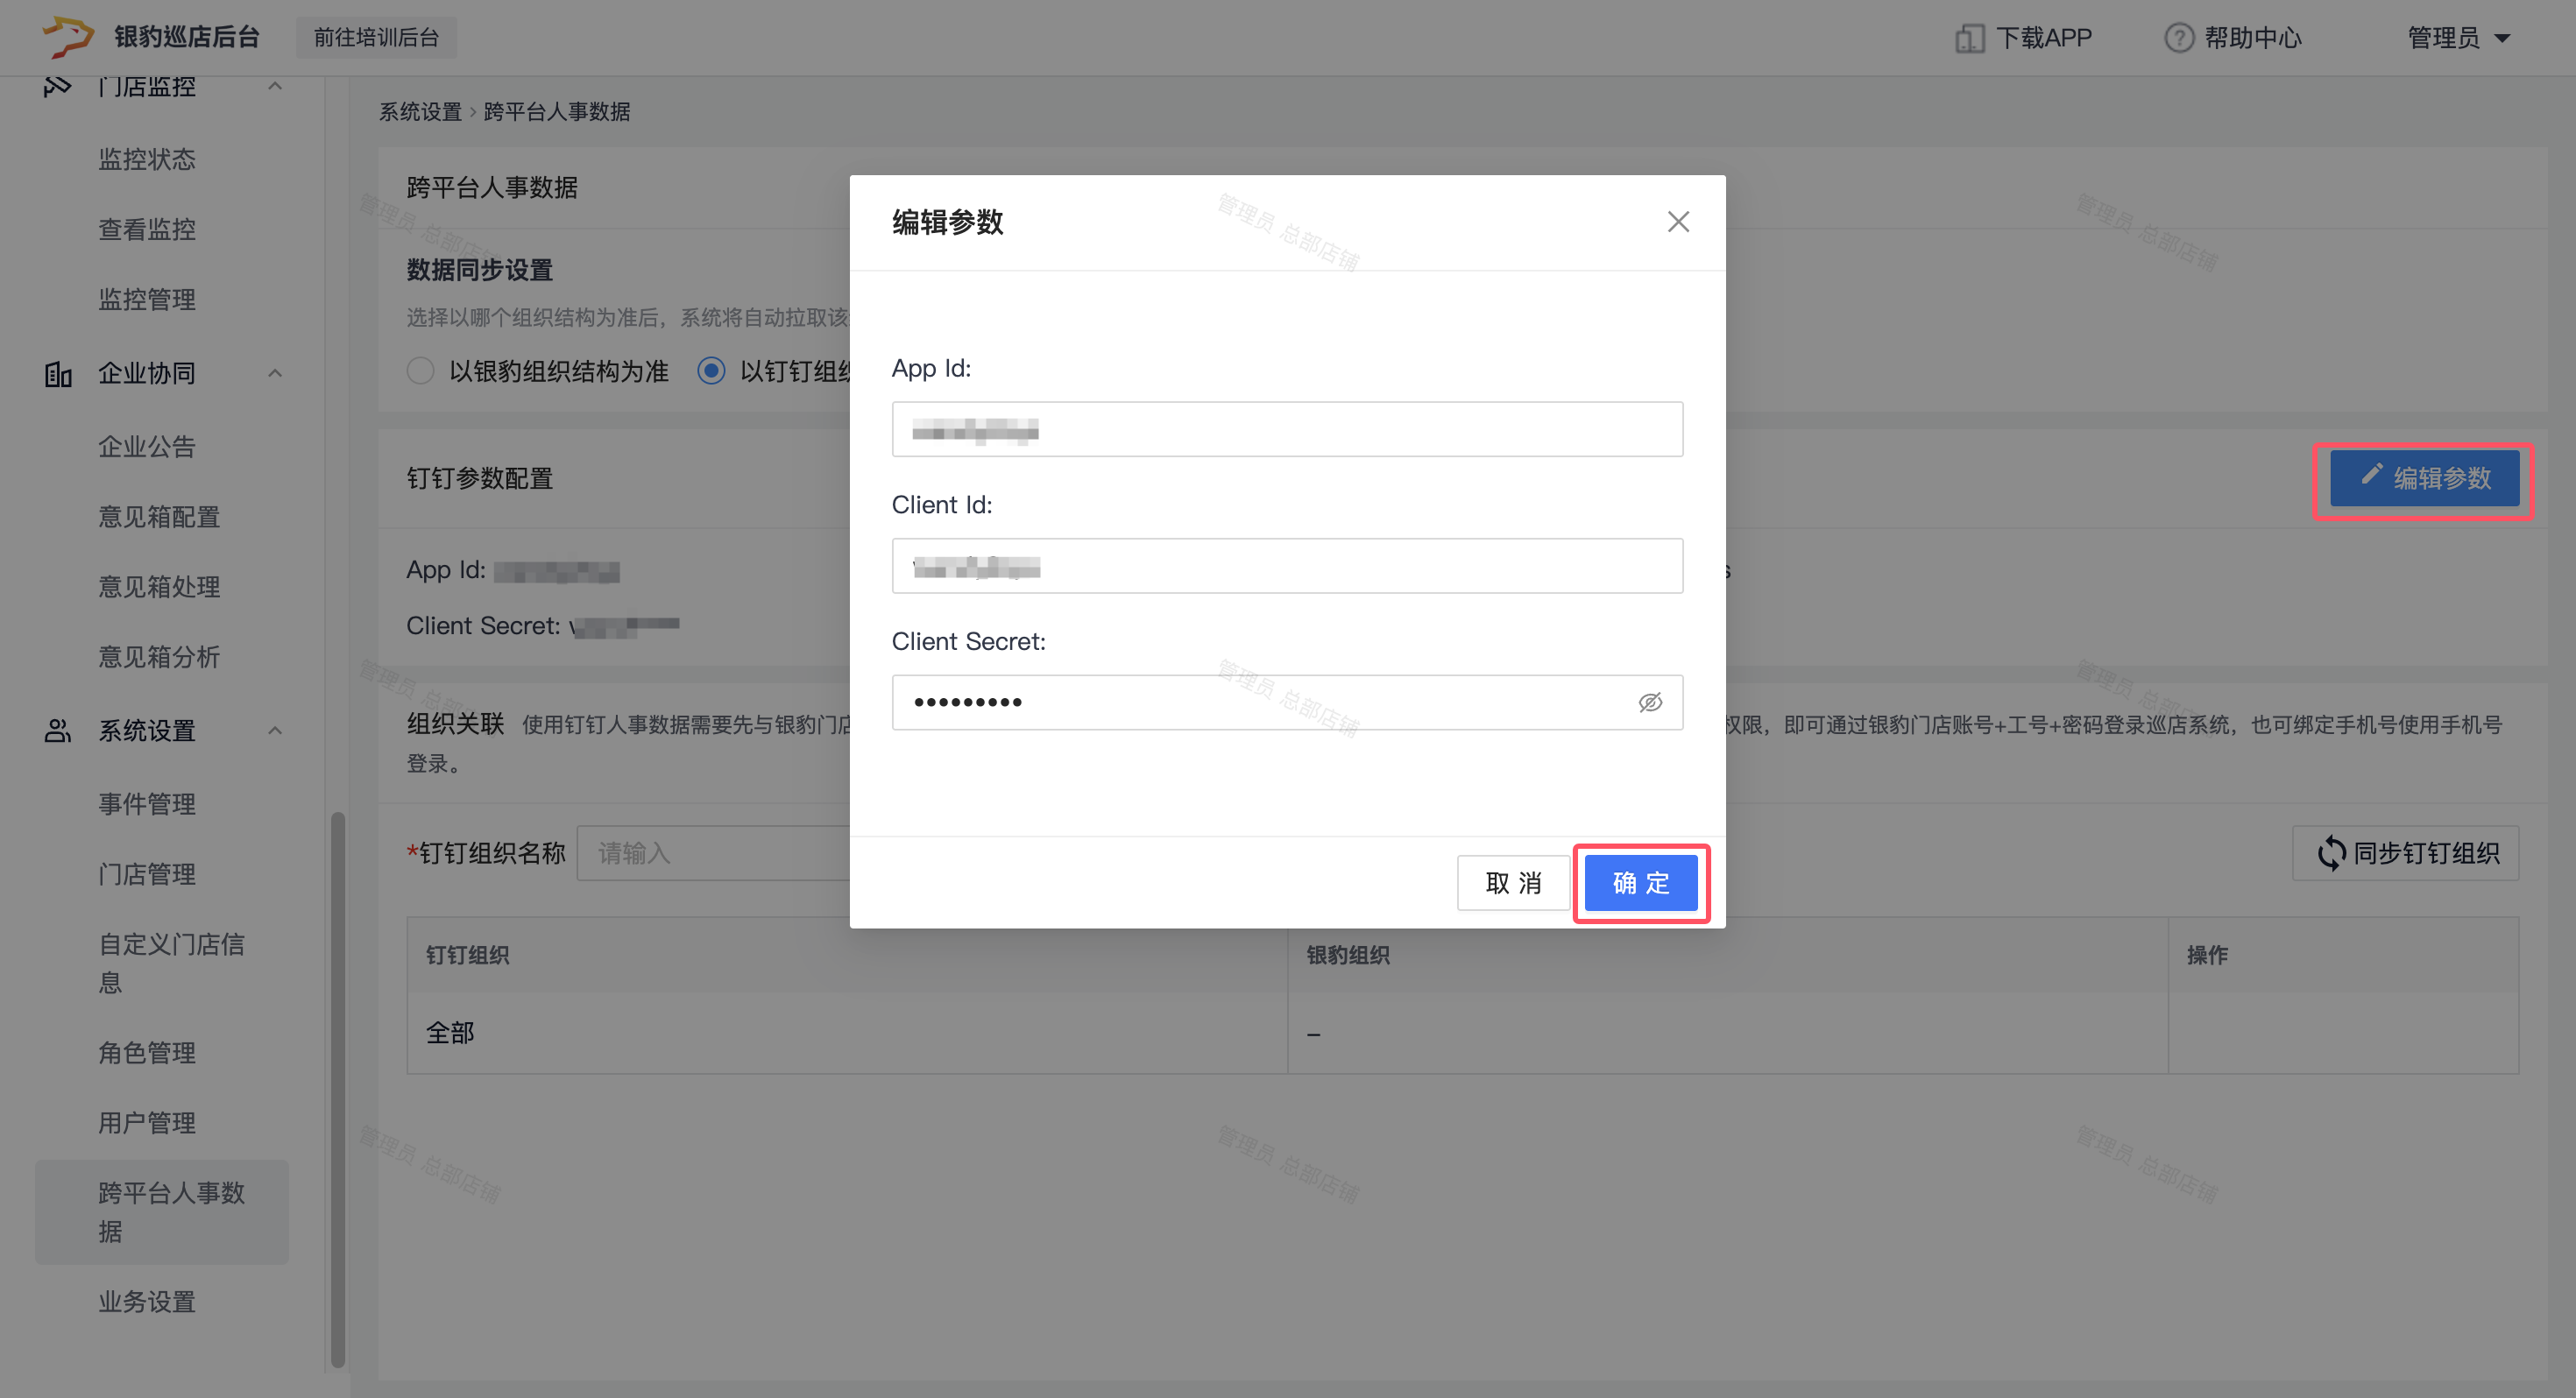
Task: Click the 银豹 leopard logo icon
Action: click(67, 36)
